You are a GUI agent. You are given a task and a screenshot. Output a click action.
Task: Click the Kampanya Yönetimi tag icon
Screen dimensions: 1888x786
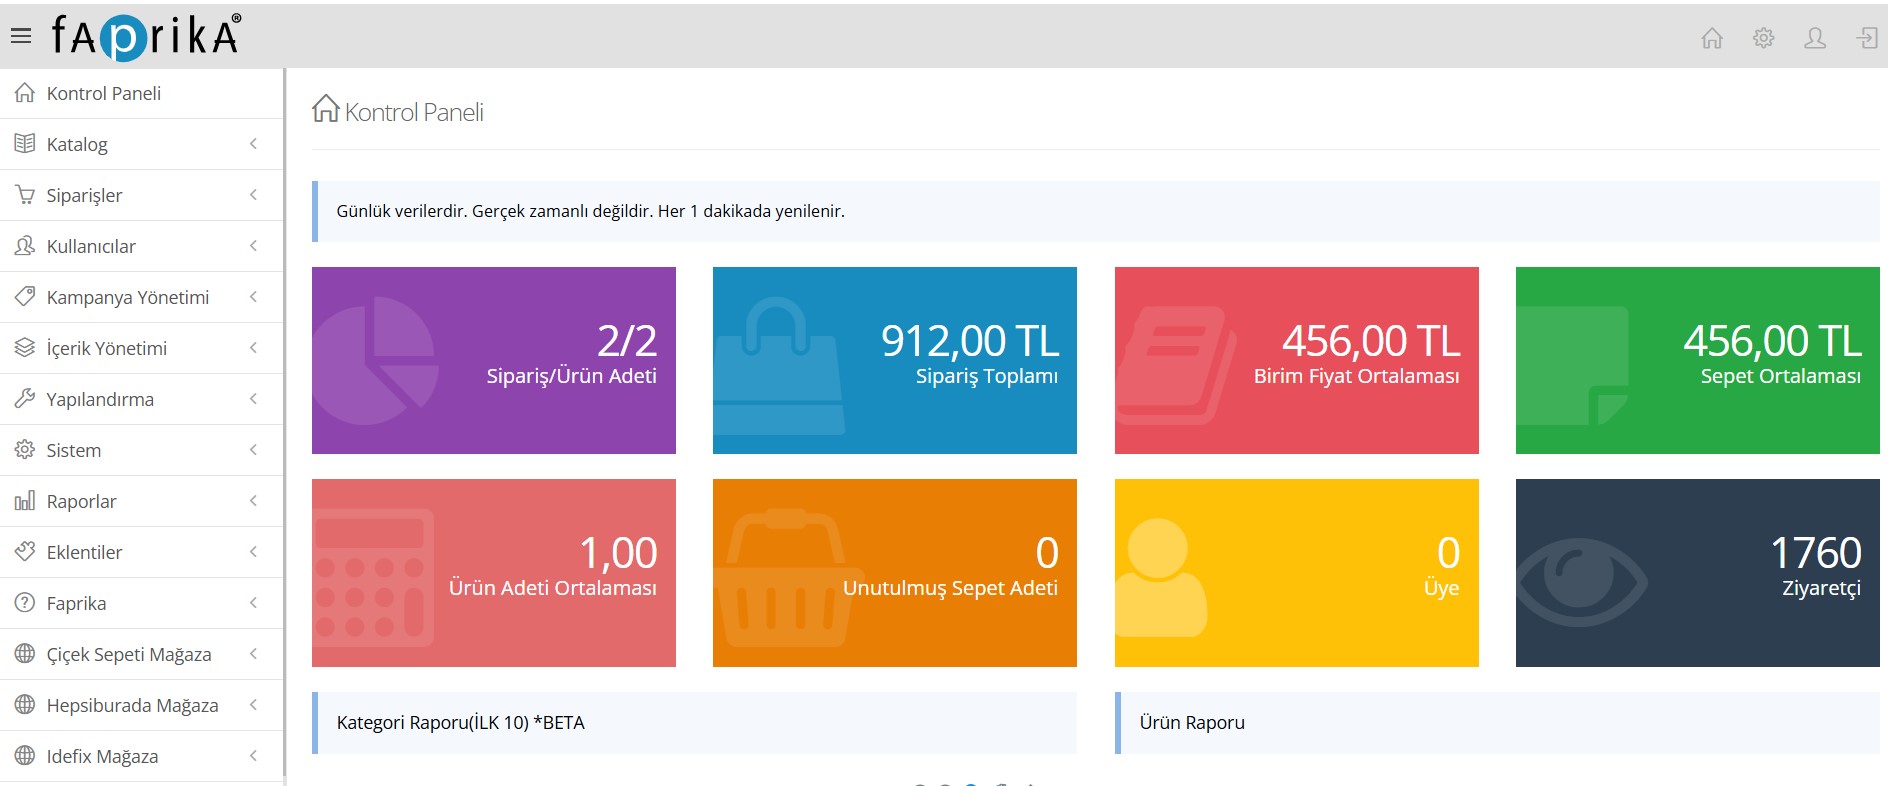[x=25, y=297]
